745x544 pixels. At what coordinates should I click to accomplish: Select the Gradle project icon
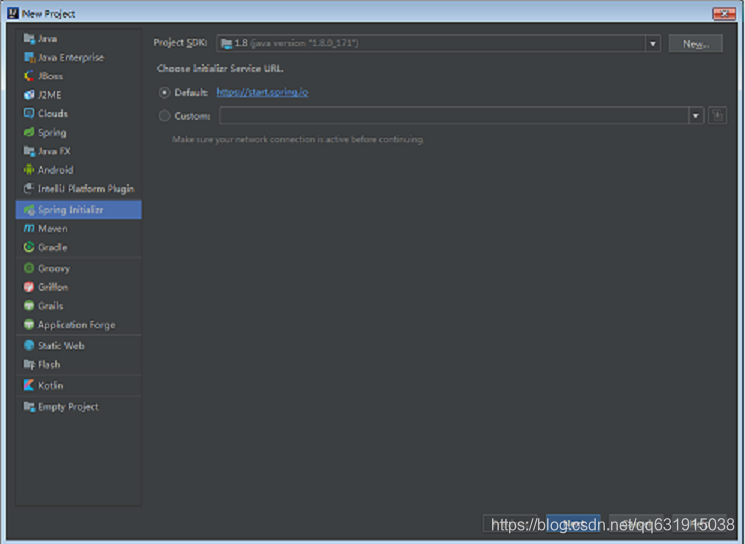pos(29,247)
